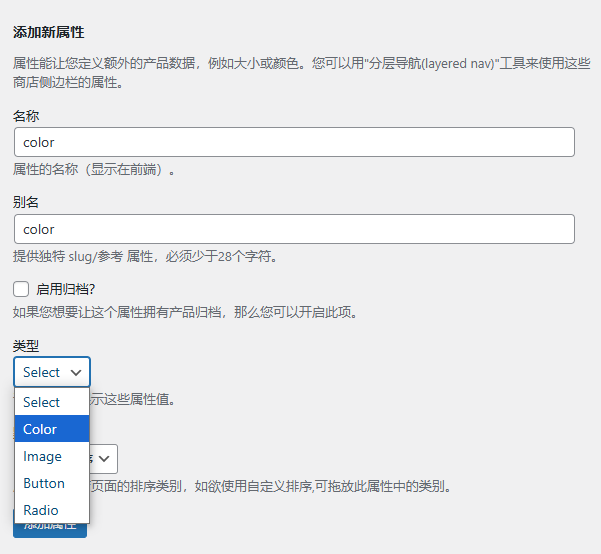Click the help text under 启用归档
601x554 pixels.
click(x=185, y=312)
